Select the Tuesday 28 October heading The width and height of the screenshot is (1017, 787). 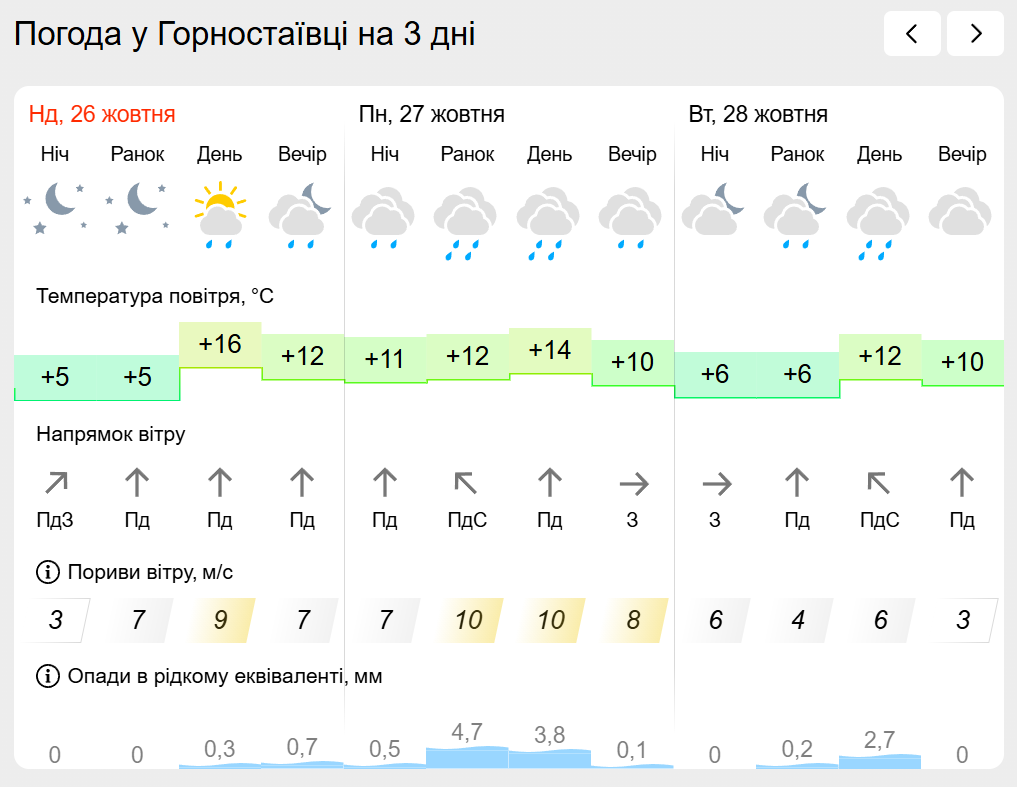tap(758, 114)
